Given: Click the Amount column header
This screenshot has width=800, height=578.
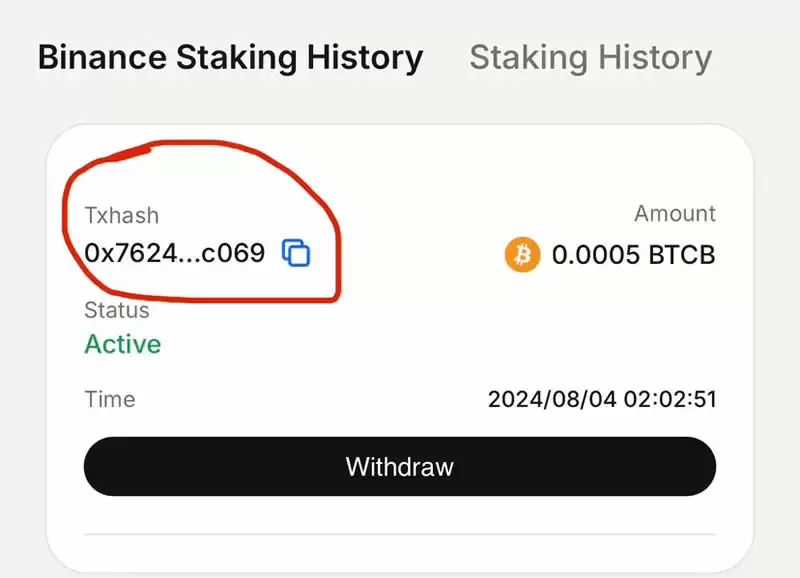Looking at the screenshot, I should point(675,213).
